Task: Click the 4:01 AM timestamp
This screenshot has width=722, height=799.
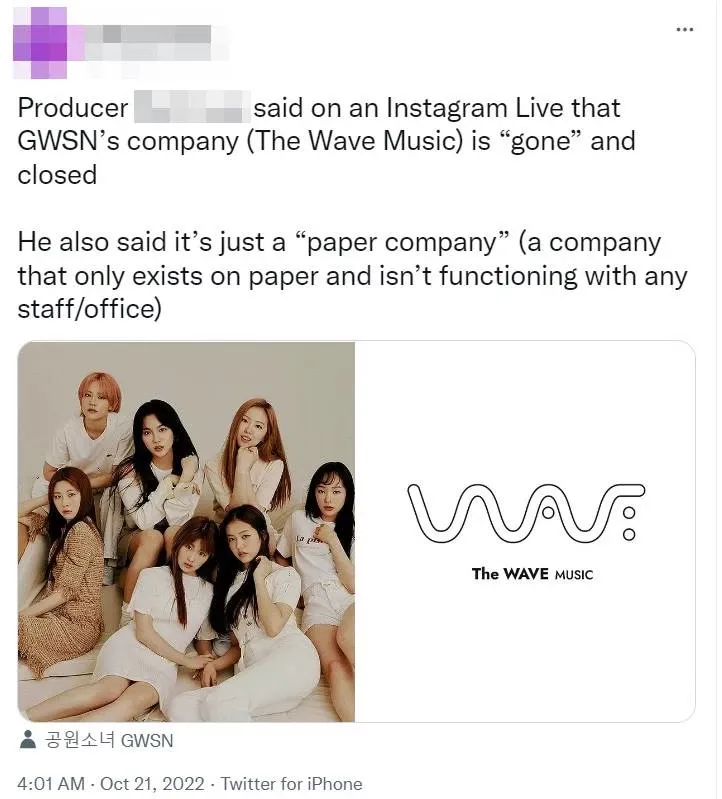Action: [x=51, y=783]
